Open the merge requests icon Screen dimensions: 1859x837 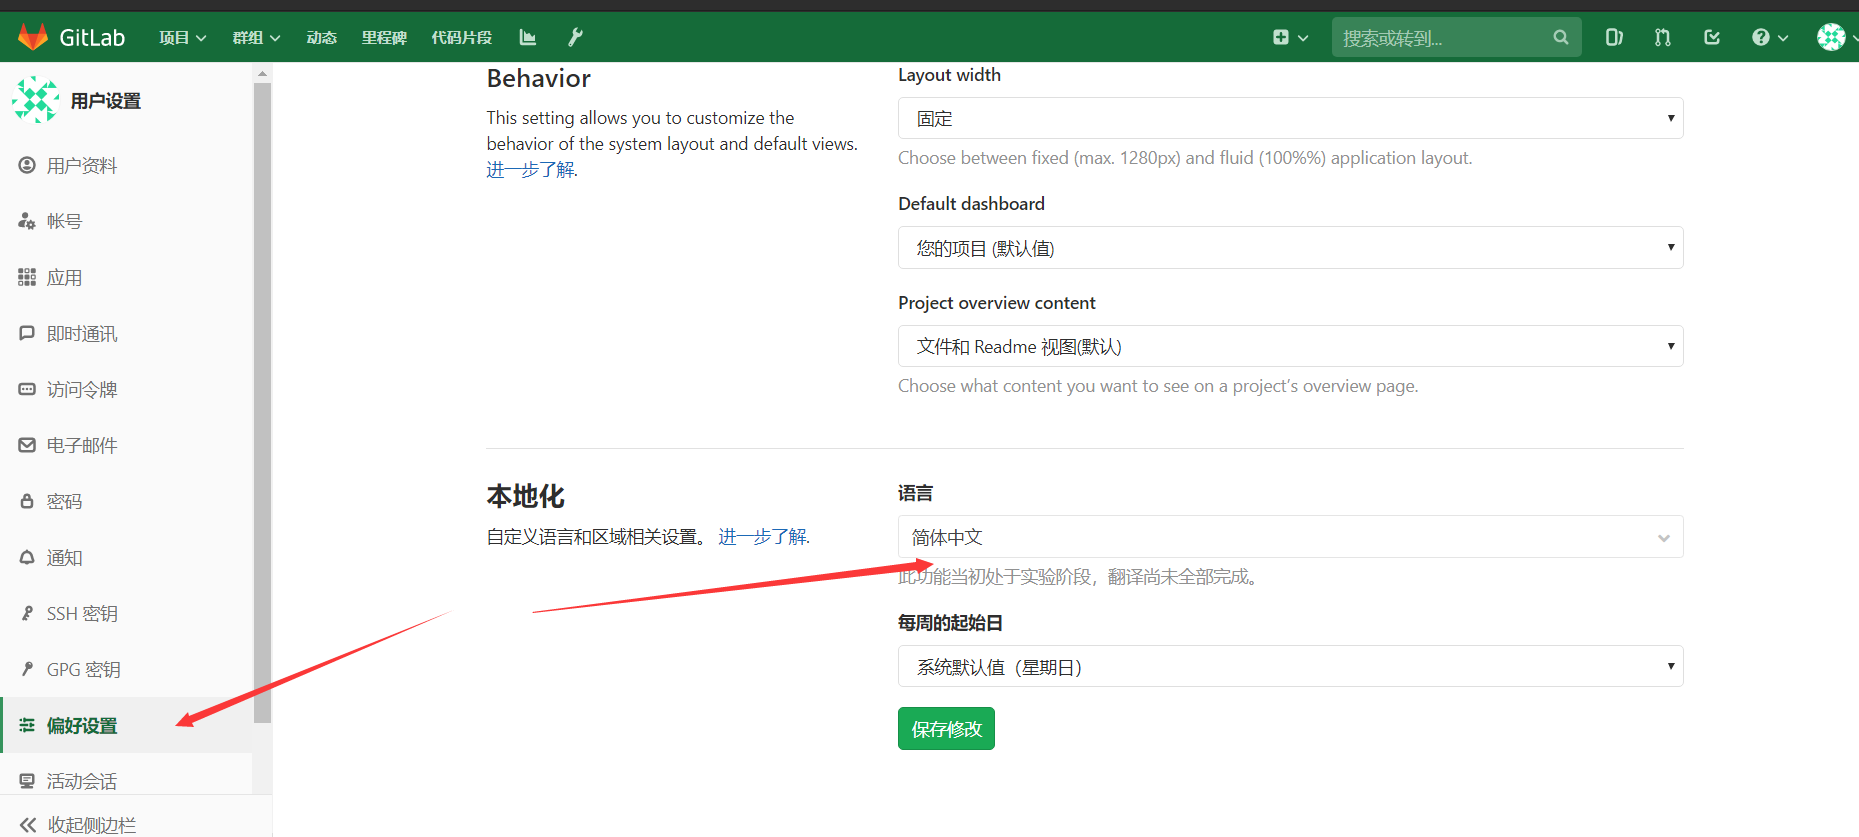[x=1662, y=37]
